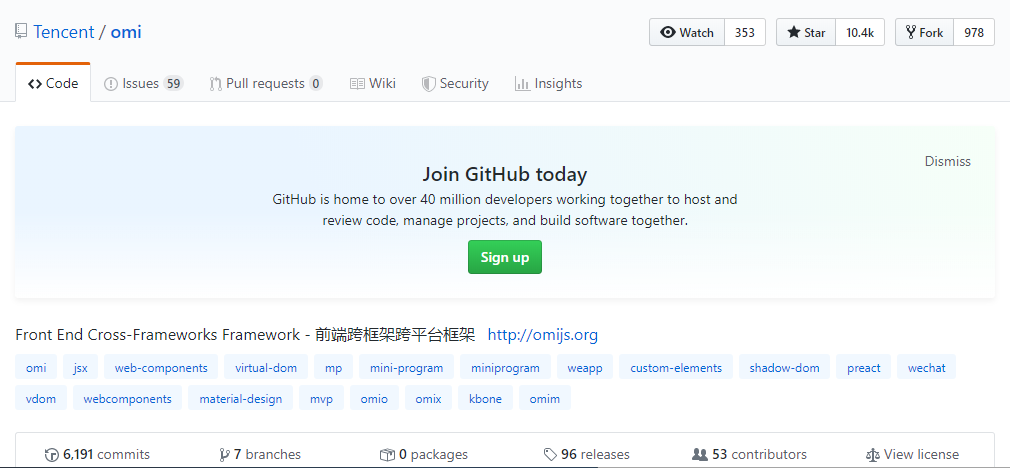Image resolution: width=1010 pixels, height=468 pixels.
Task: Fork the repository with the Fork button
Action: [x=924, y=32]
